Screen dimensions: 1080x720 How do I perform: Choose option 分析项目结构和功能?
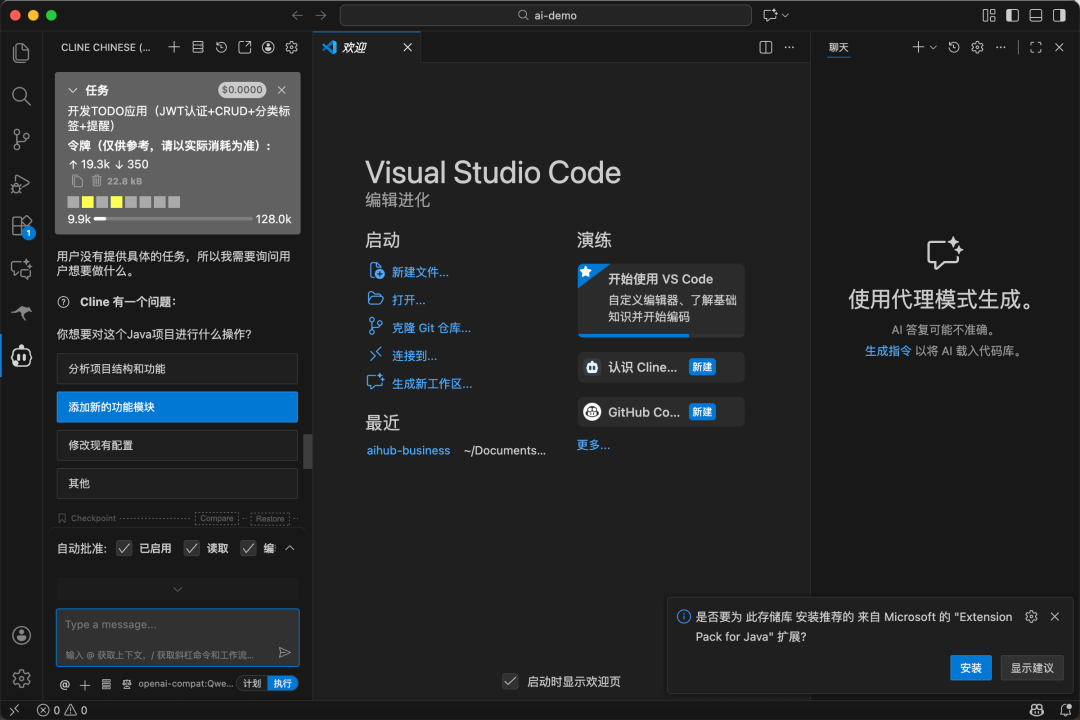(x=177, y=369)
